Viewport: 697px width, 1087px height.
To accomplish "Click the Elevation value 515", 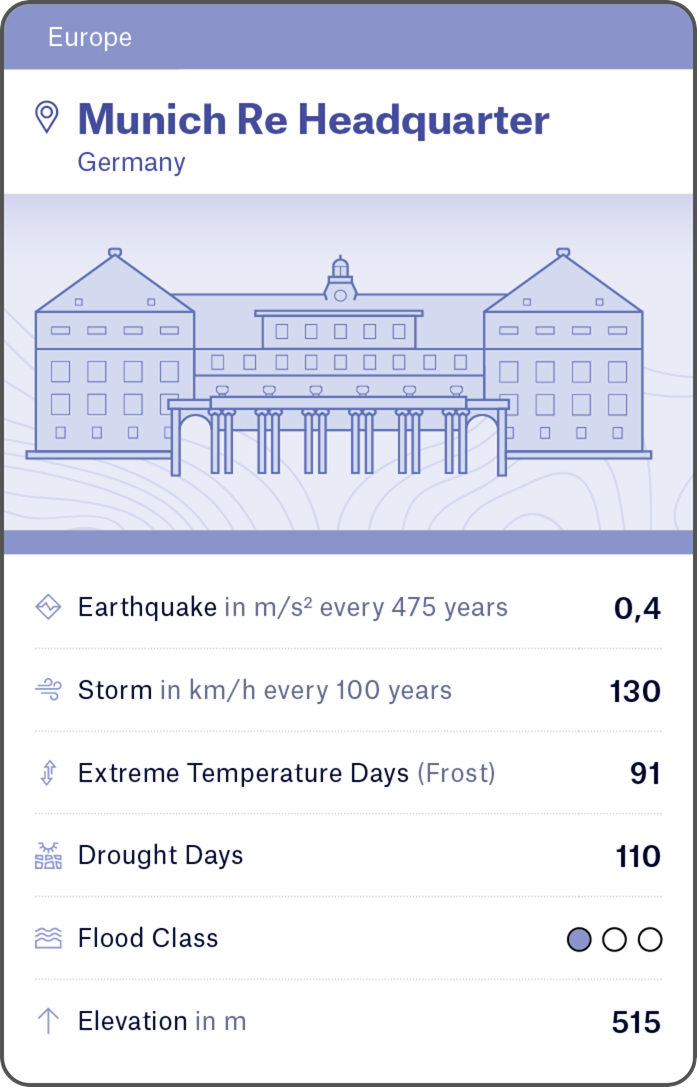I will coord(636,1022).
